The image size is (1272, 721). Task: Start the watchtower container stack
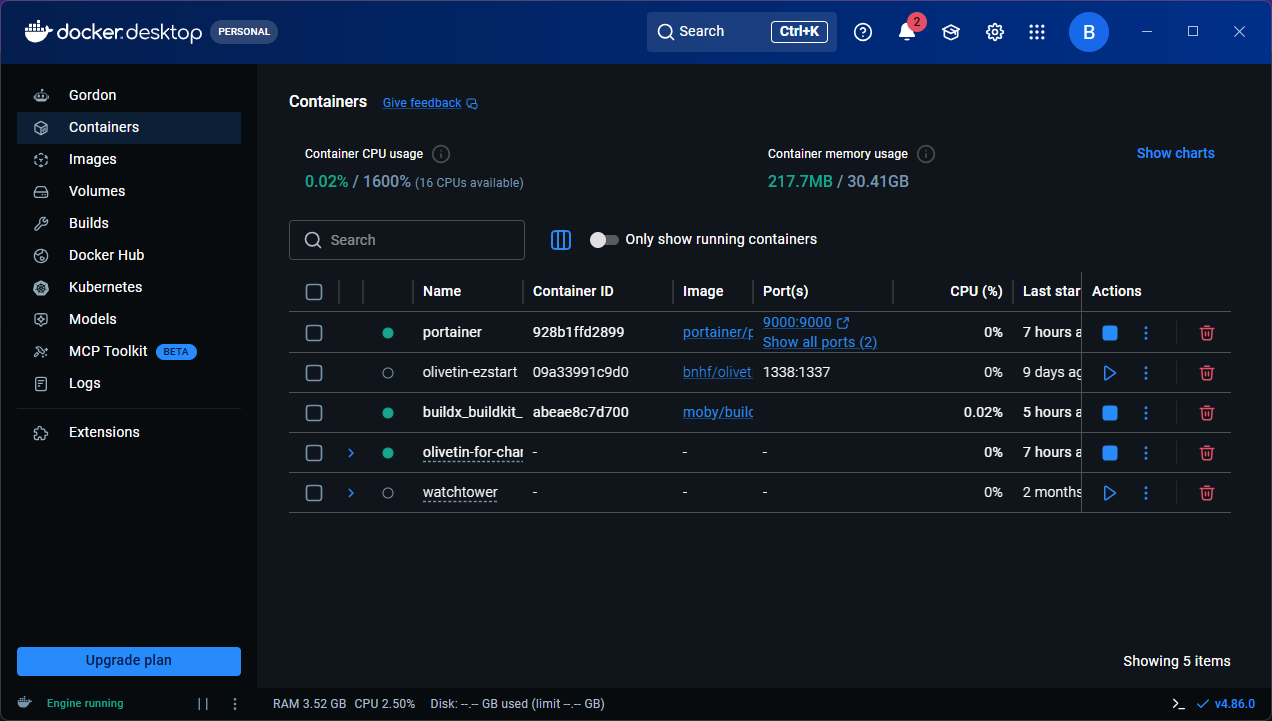coord(1110,493)
